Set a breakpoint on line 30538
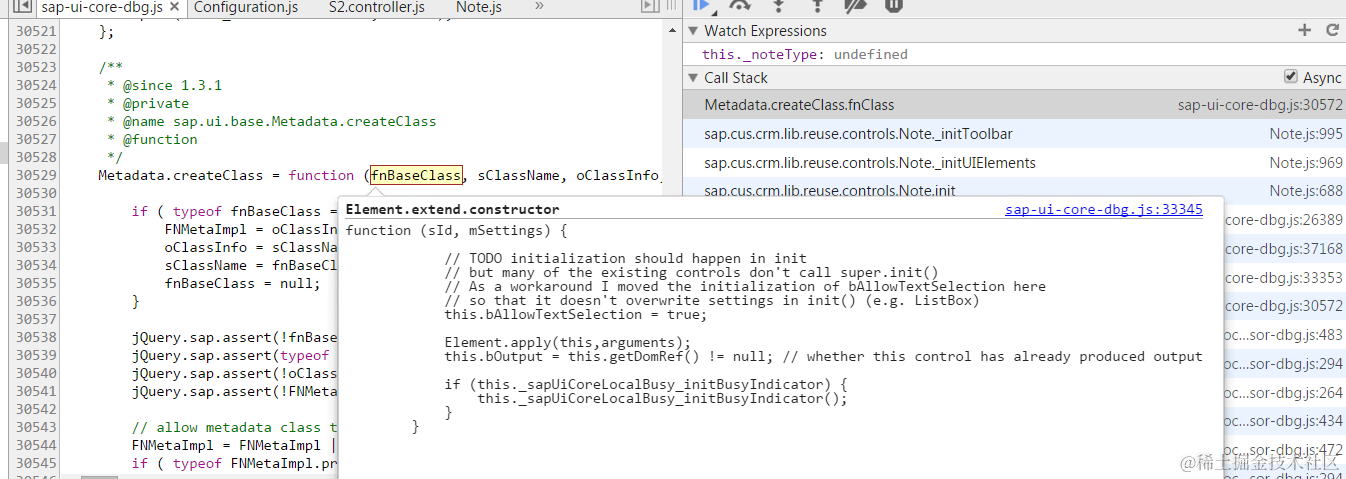Screen dimensions: 1346x479 pyautogui.click(x=35, y=338)
